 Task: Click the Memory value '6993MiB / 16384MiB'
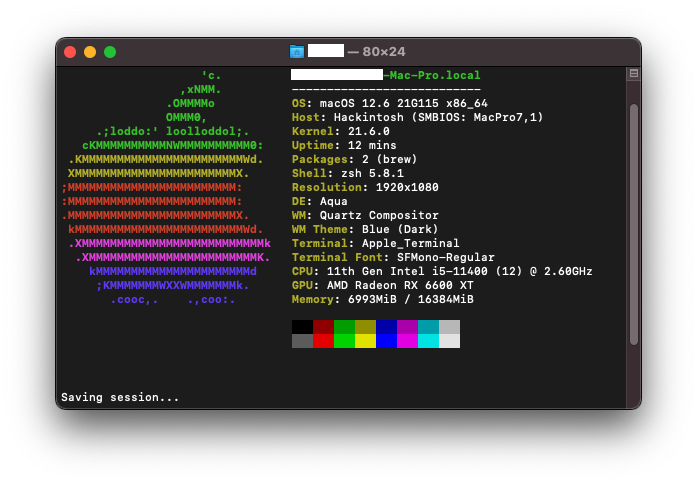click(411, 299)
